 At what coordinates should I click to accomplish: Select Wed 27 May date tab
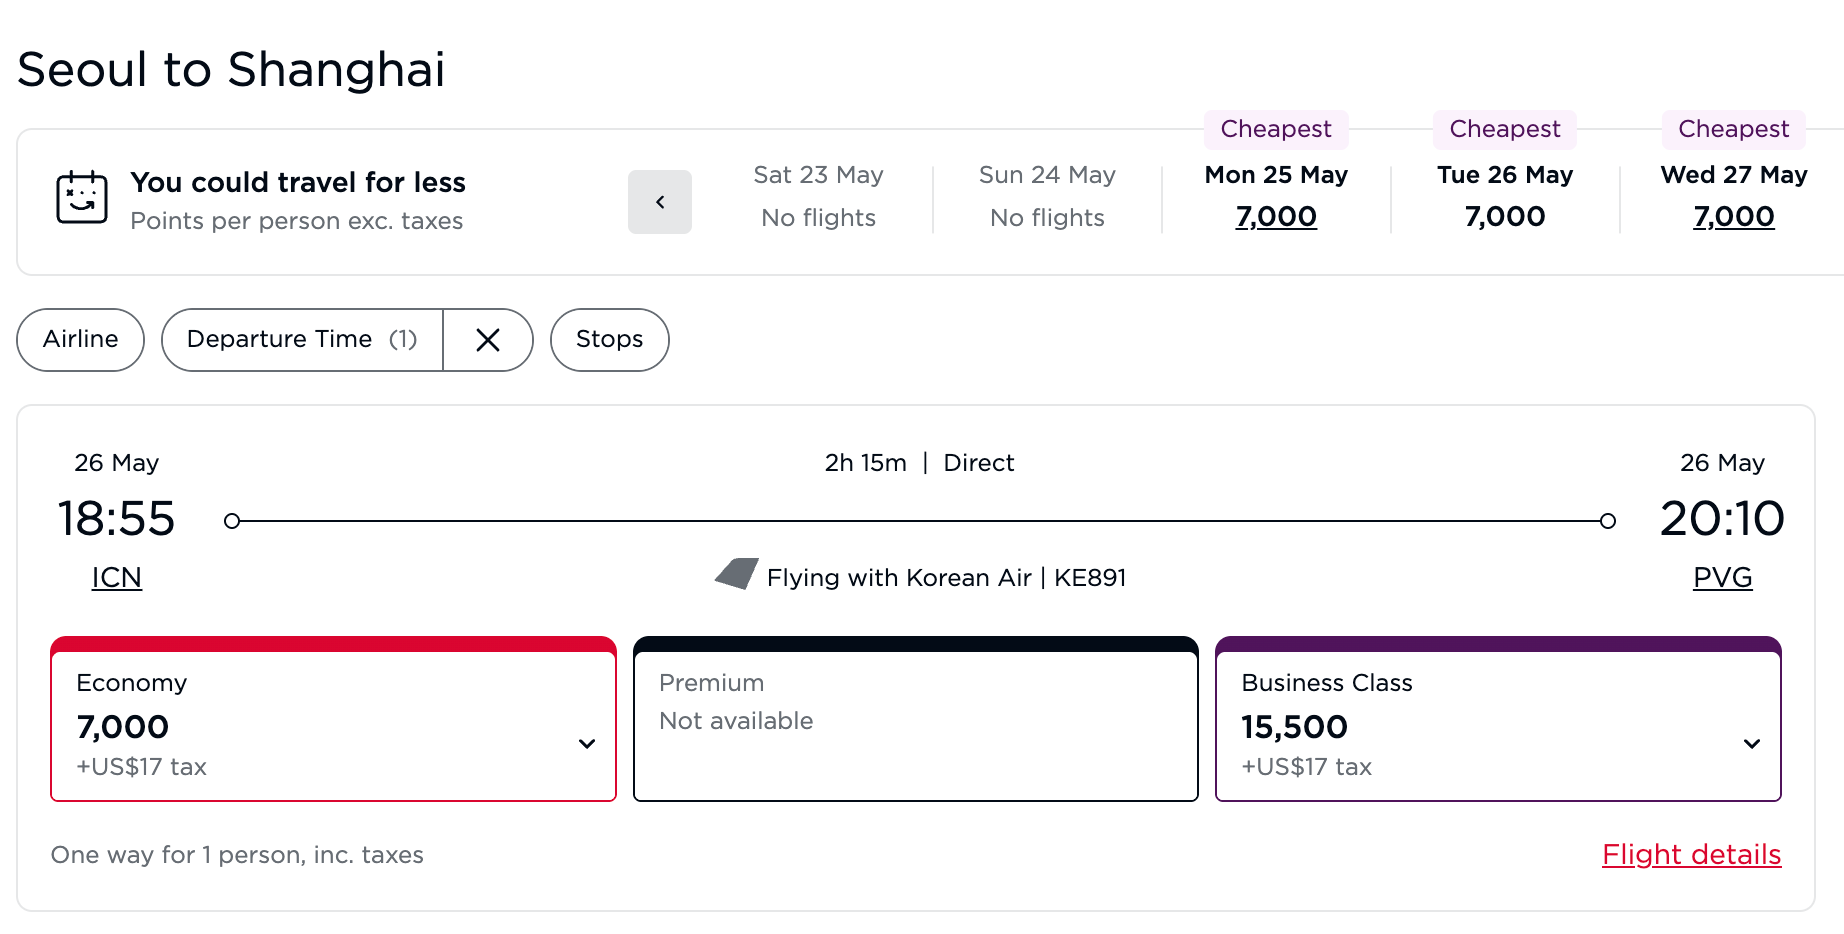pyautogui.click(x=1733, y=197)
